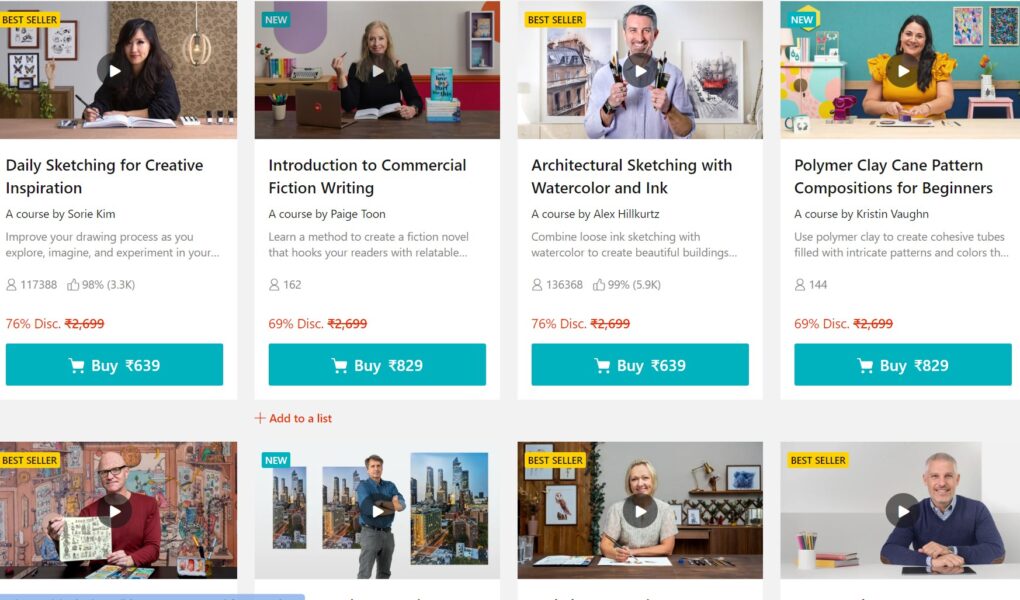Viewport: 1020px width, 600px height.
Task: Click thumbs-up rating icon showing 98% (3.3K)
Action: click(x=73, y=284)
